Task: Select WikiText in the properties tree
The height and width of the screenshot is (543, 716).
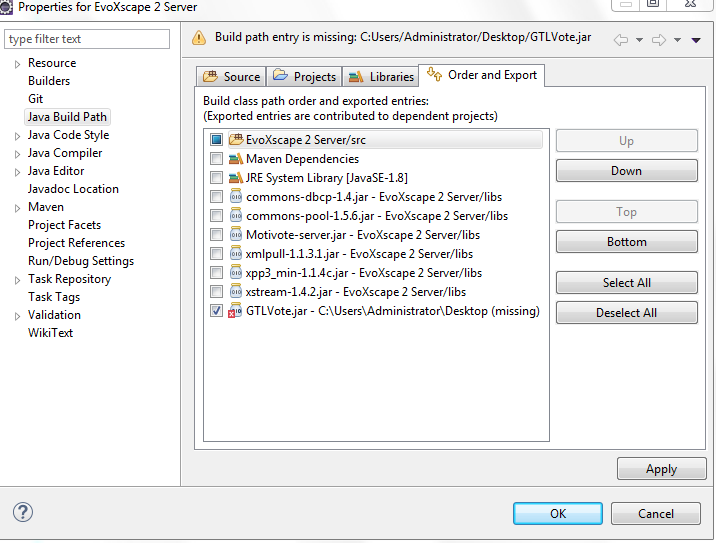Action: coord(50,332)
